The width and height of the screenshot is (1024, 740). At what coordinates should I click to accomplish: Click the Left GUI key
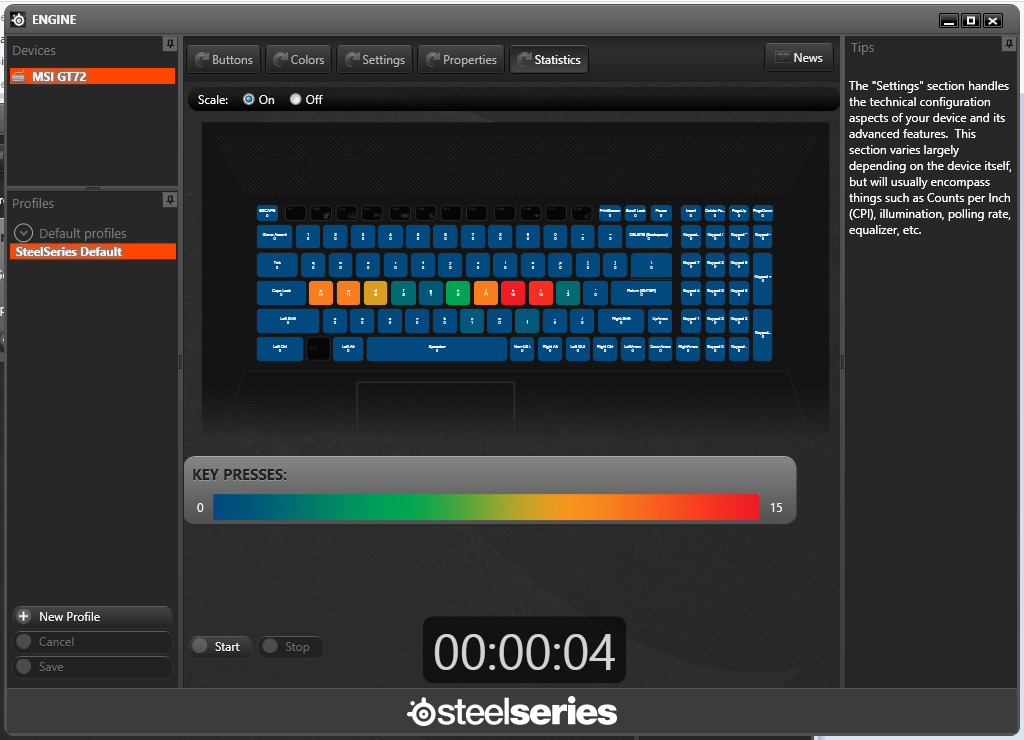pos(578,349)
